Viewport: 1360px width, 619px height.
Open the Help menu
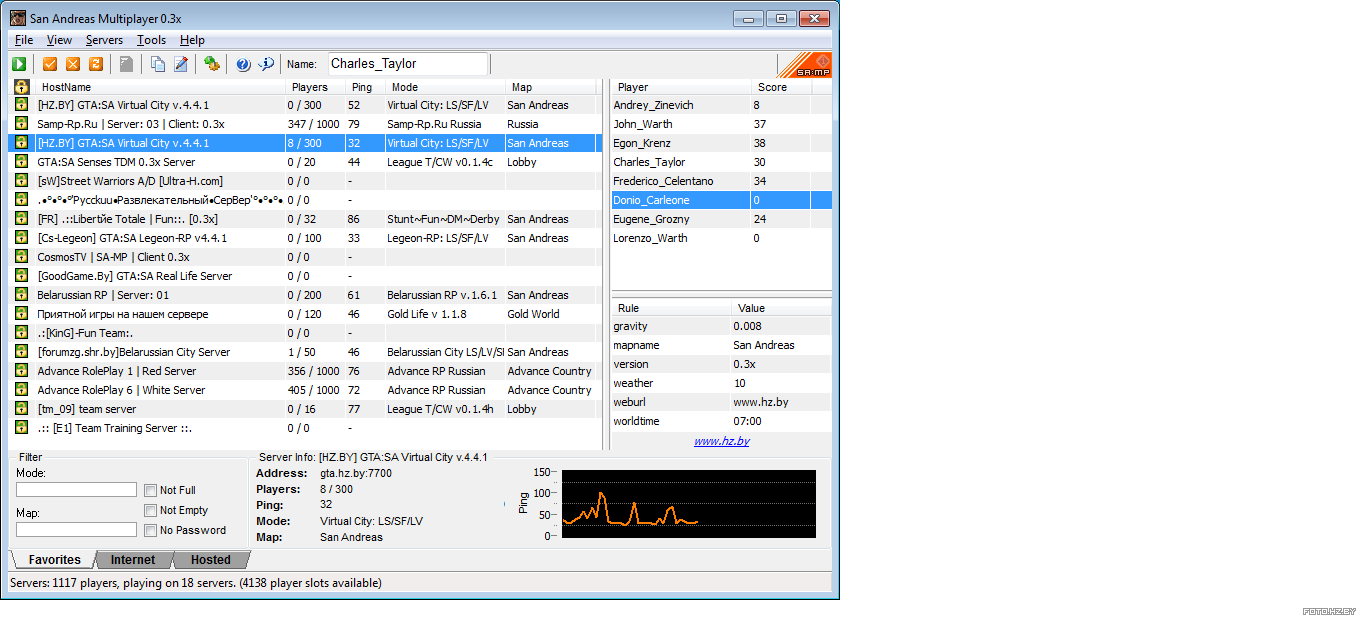pos(192,40)
